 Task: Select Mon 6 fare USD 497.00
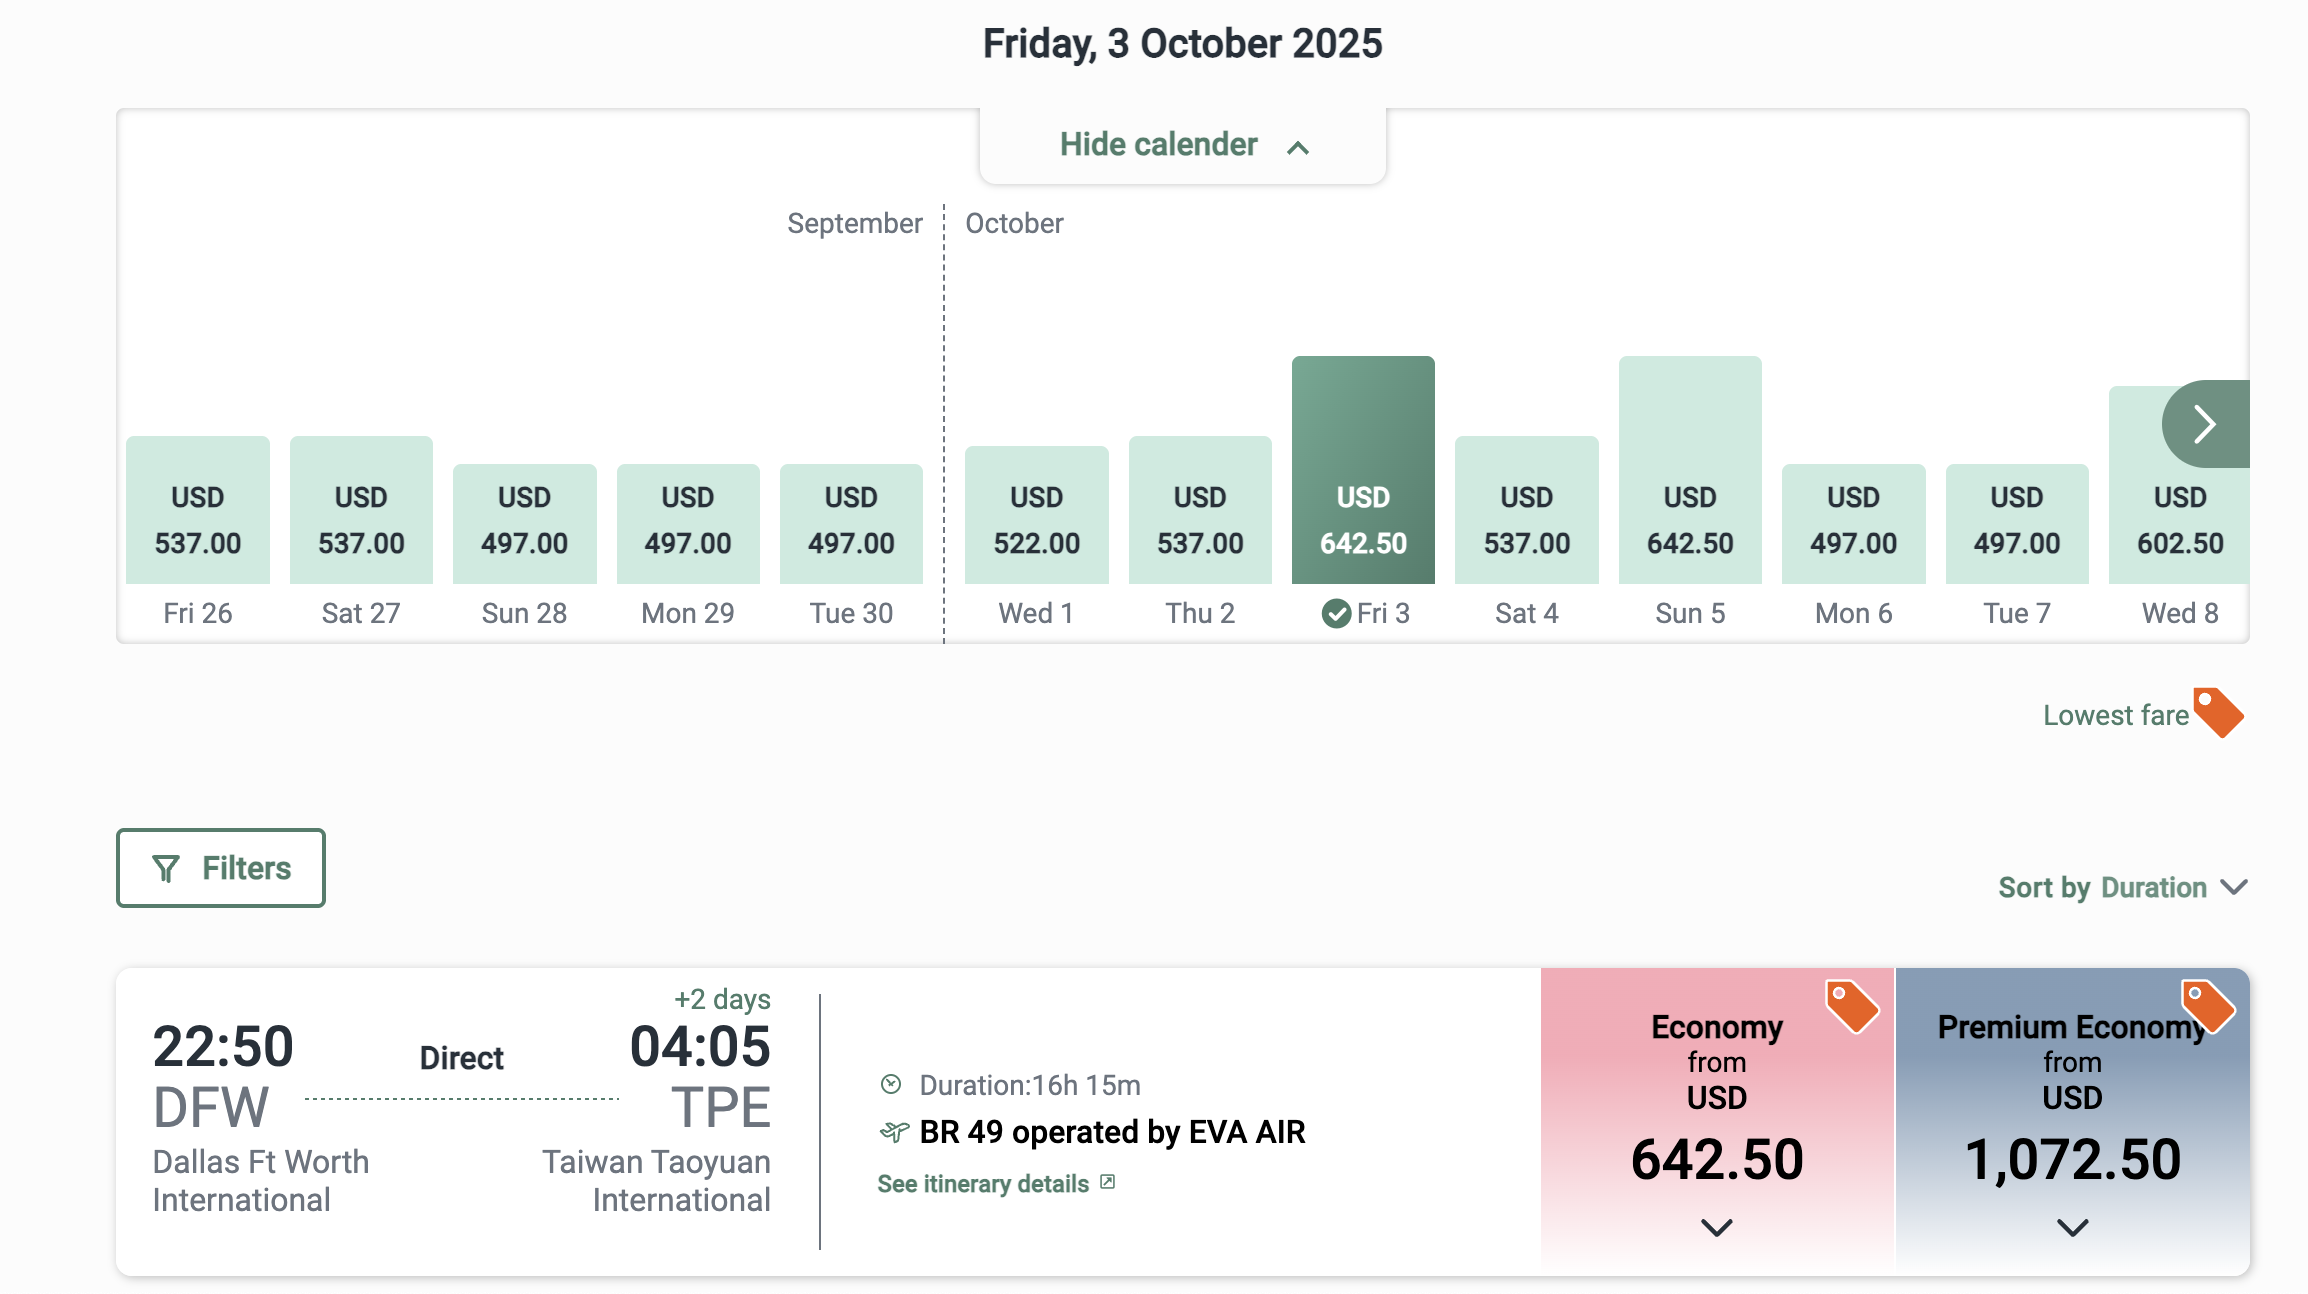click(x=1853, y=524)
